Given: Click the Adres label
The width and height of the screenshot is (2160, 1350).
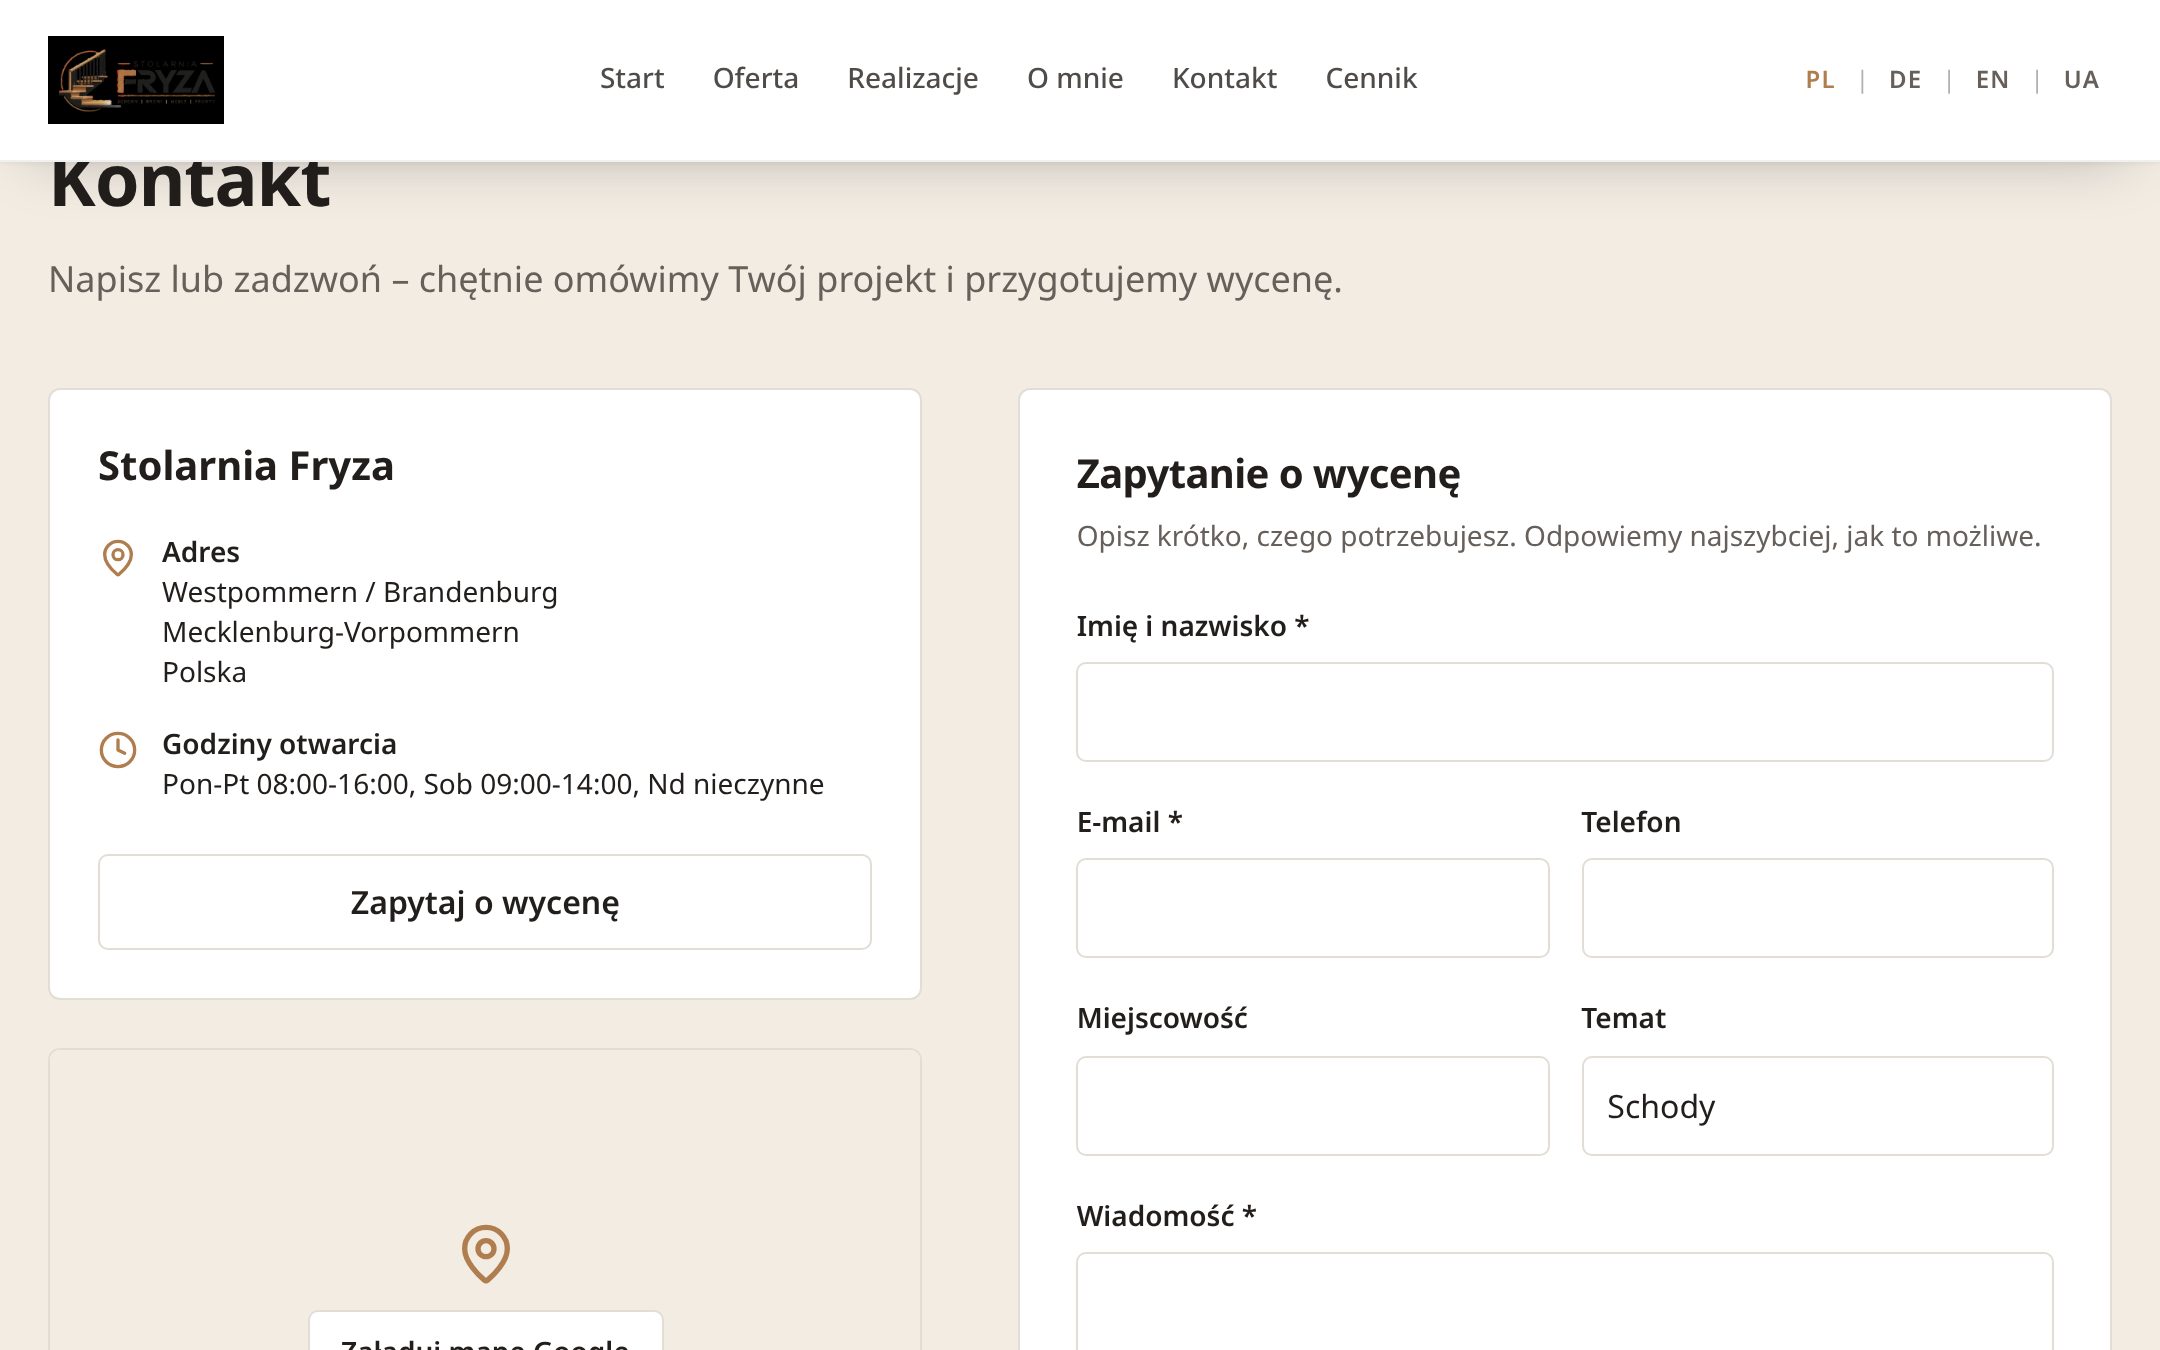Looking at the screenshot, I should tap(201, 552).
